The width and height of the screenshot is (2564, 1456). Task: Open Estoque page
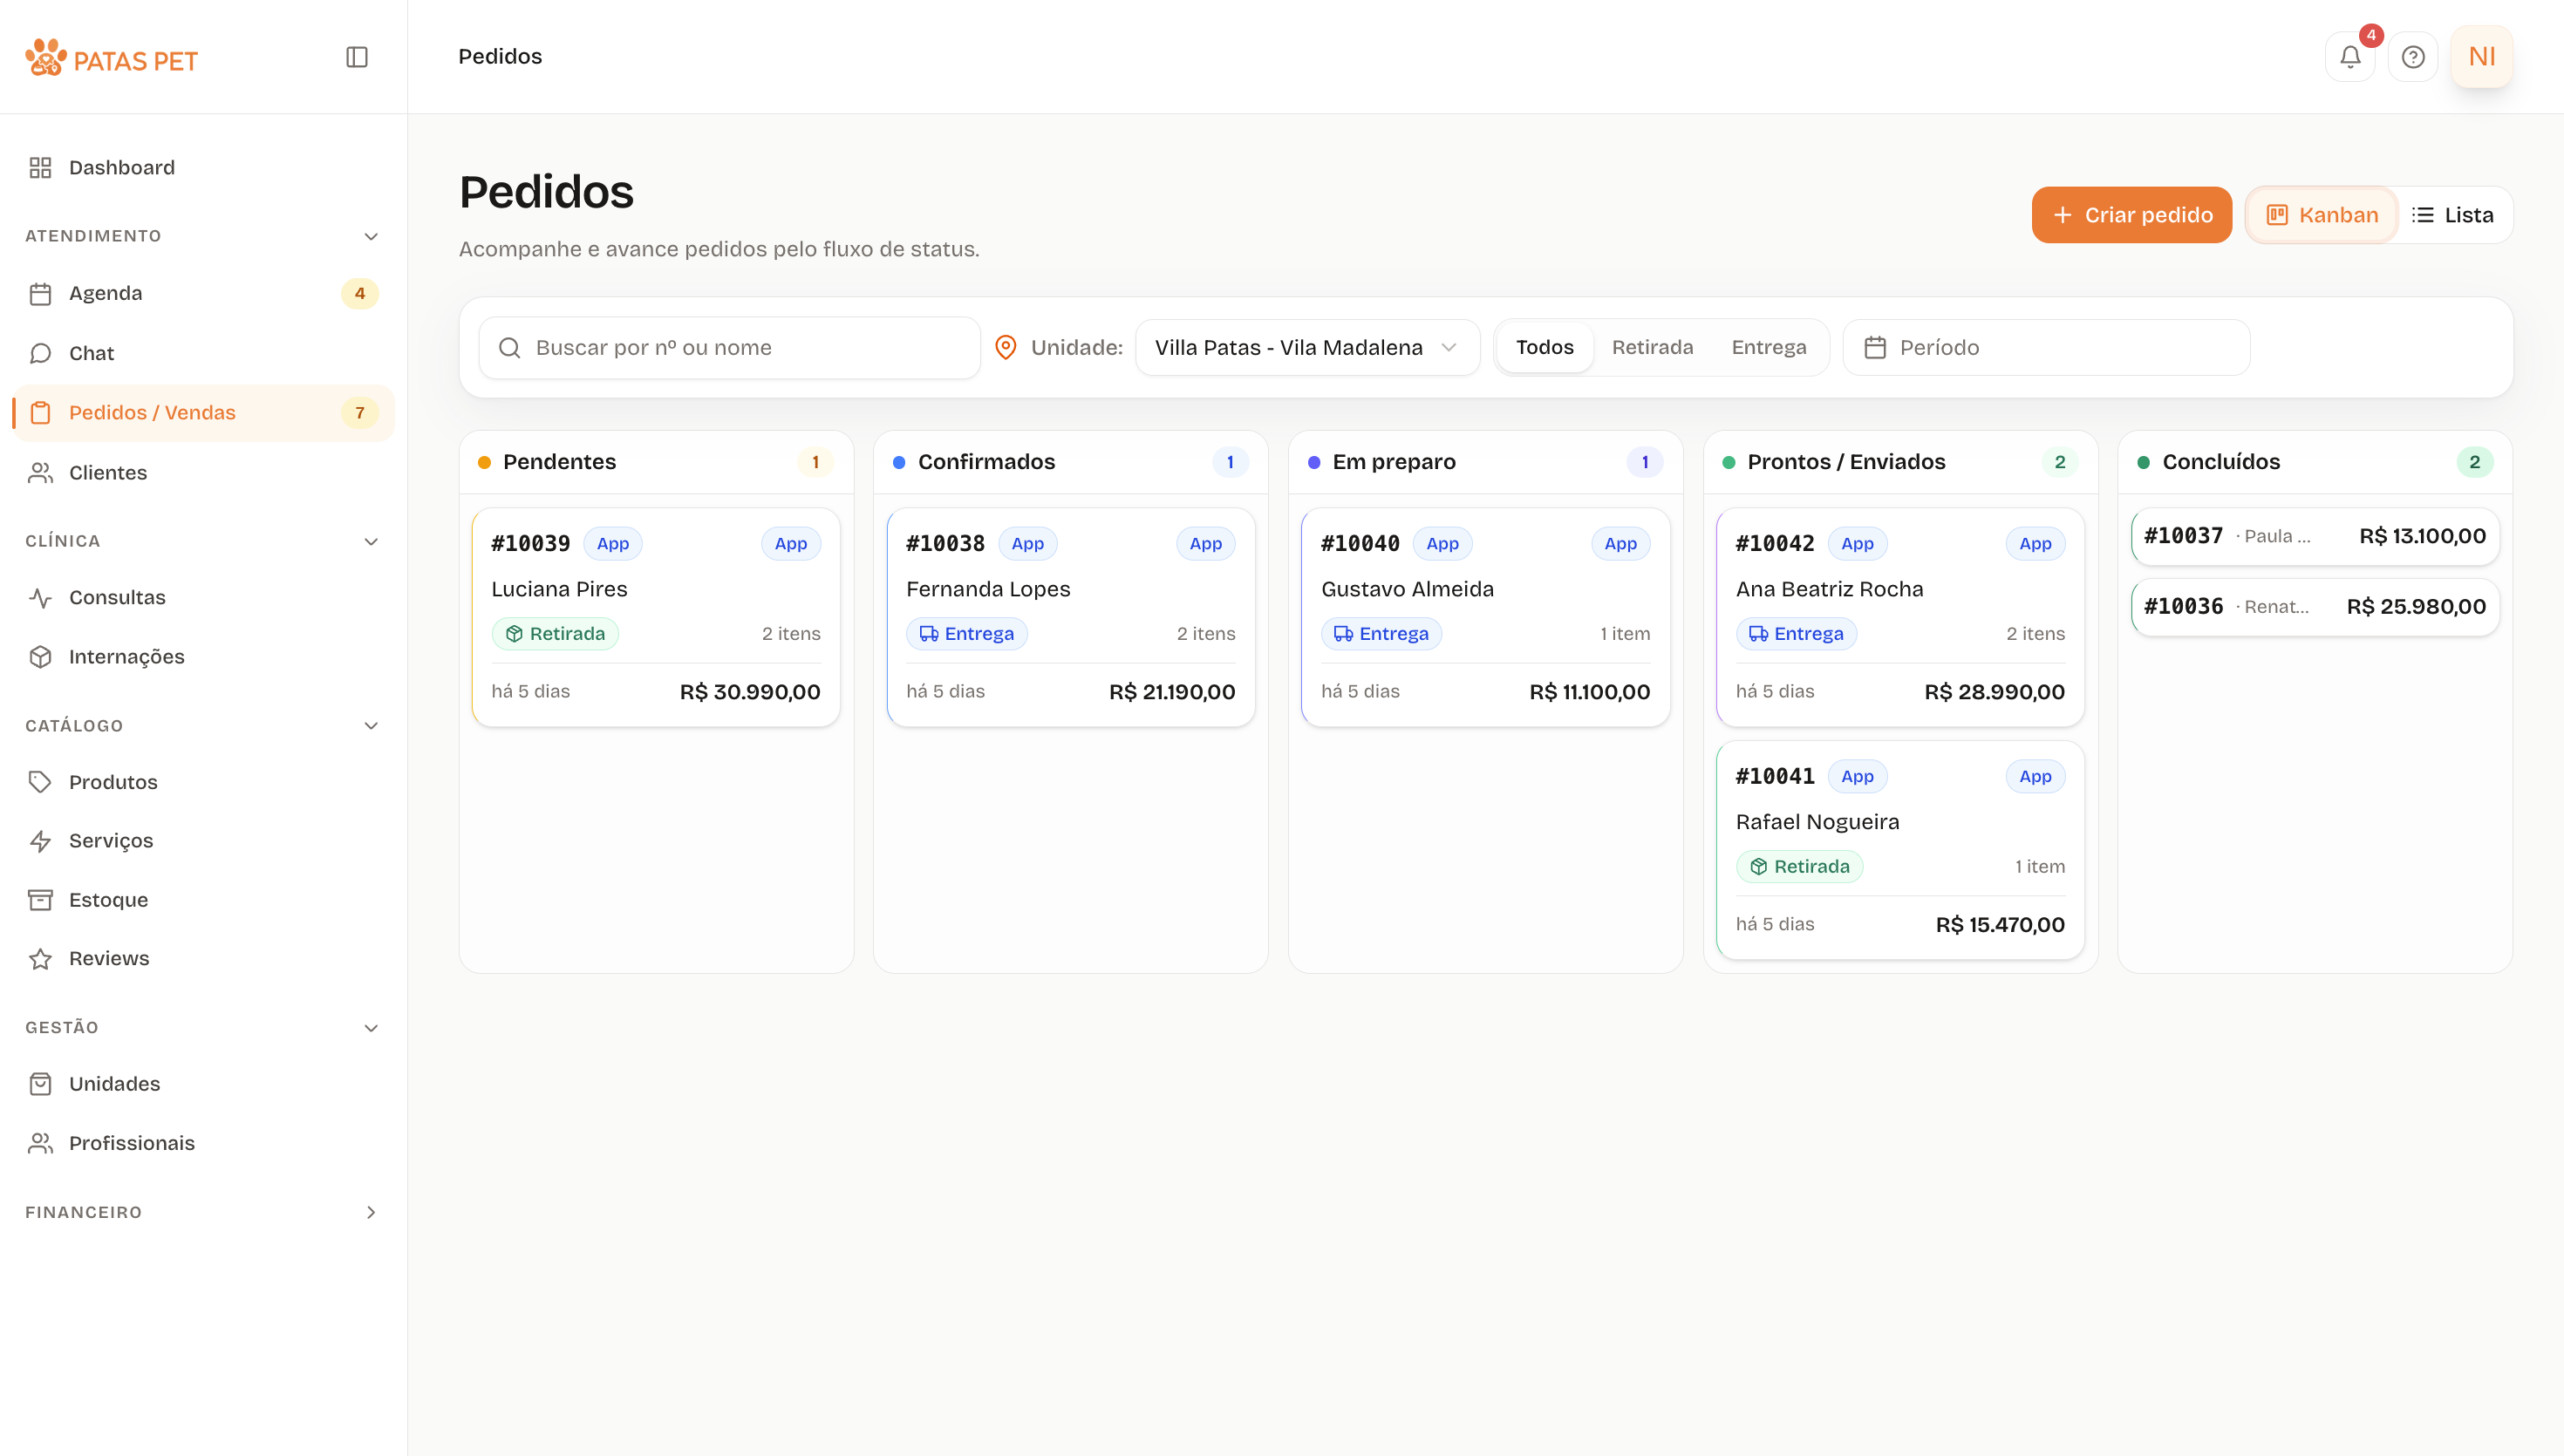click(x=203, y=900)
